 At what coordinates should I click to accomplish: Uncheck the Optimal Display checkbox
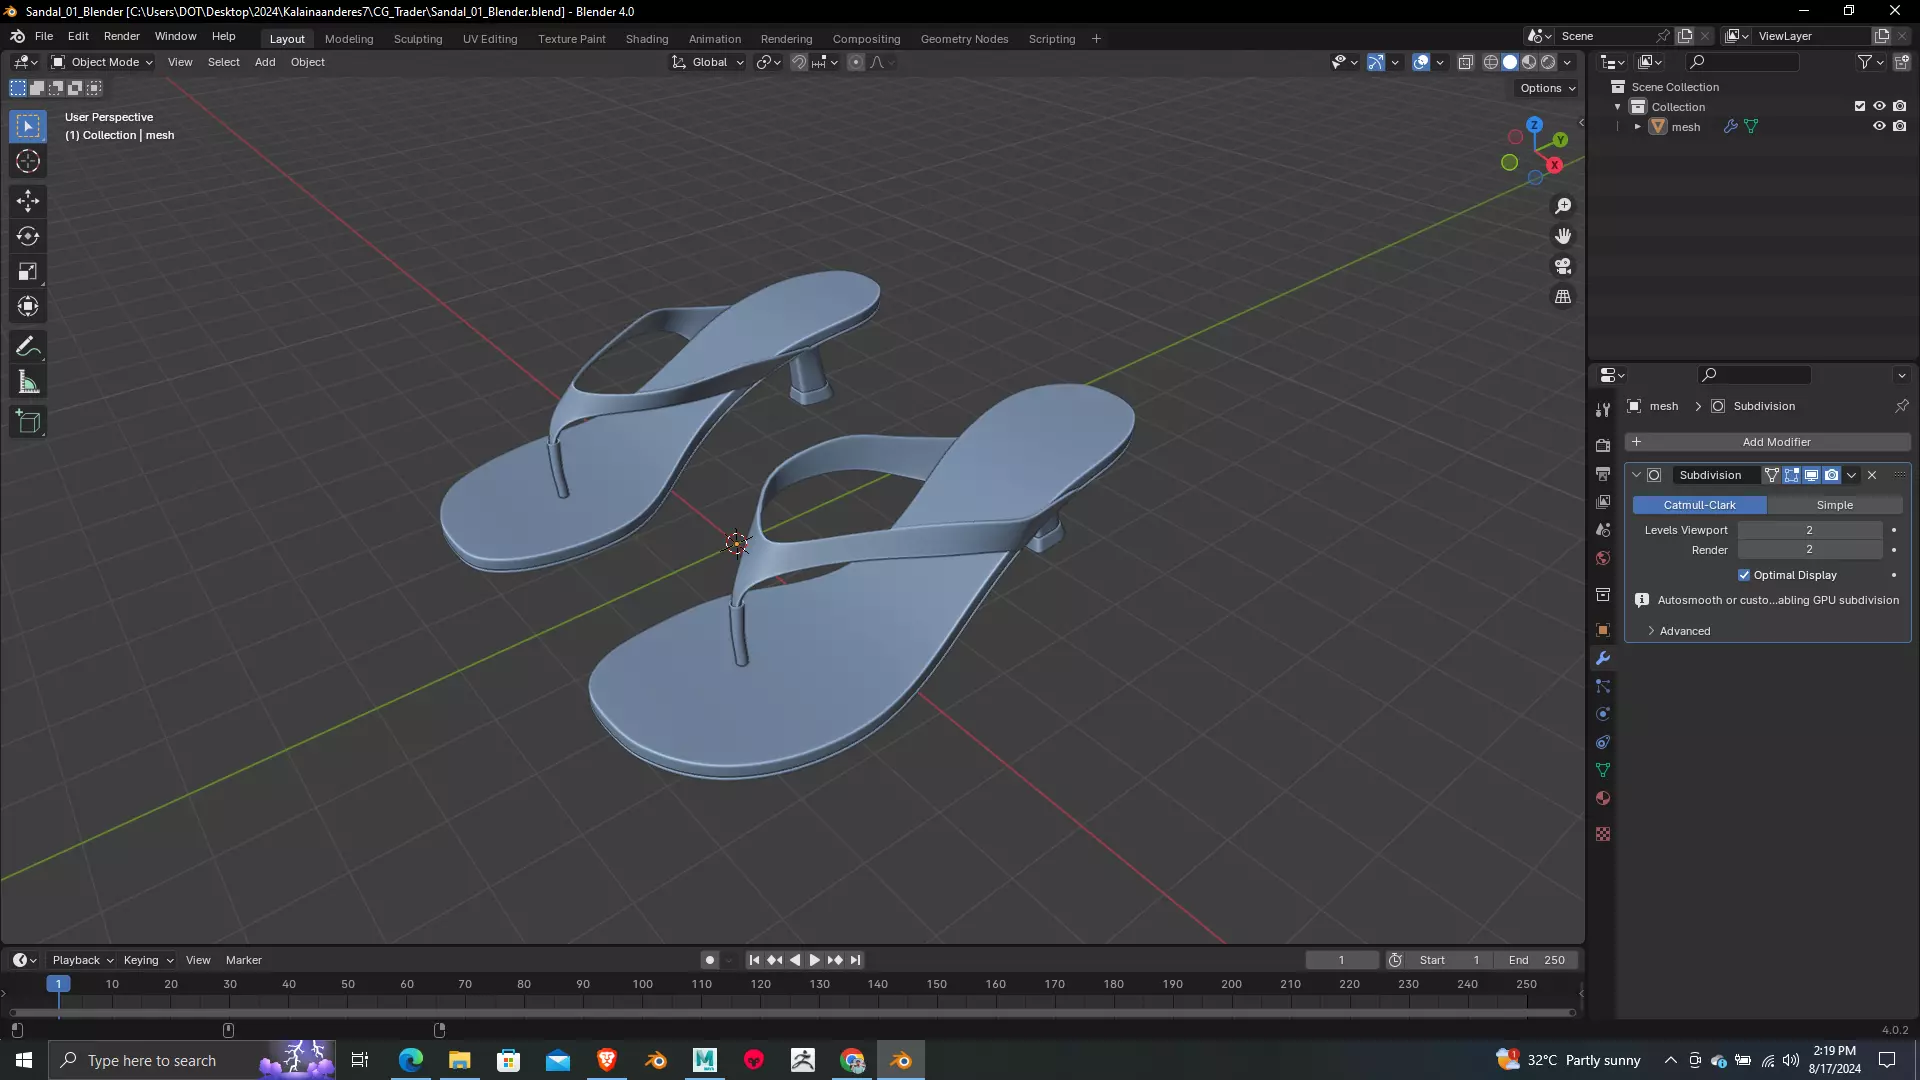tap(1744, 575)
